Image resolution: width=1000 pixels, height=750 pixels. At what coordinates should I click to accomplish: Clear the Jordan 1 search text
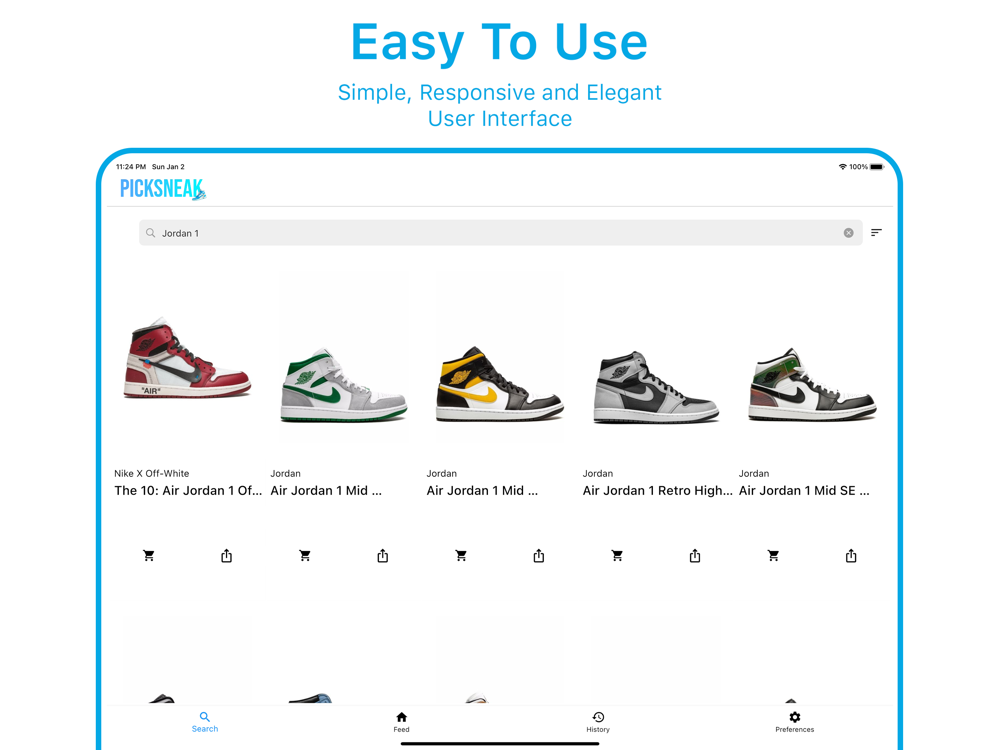pyautogui.click(x=848, y=233)
